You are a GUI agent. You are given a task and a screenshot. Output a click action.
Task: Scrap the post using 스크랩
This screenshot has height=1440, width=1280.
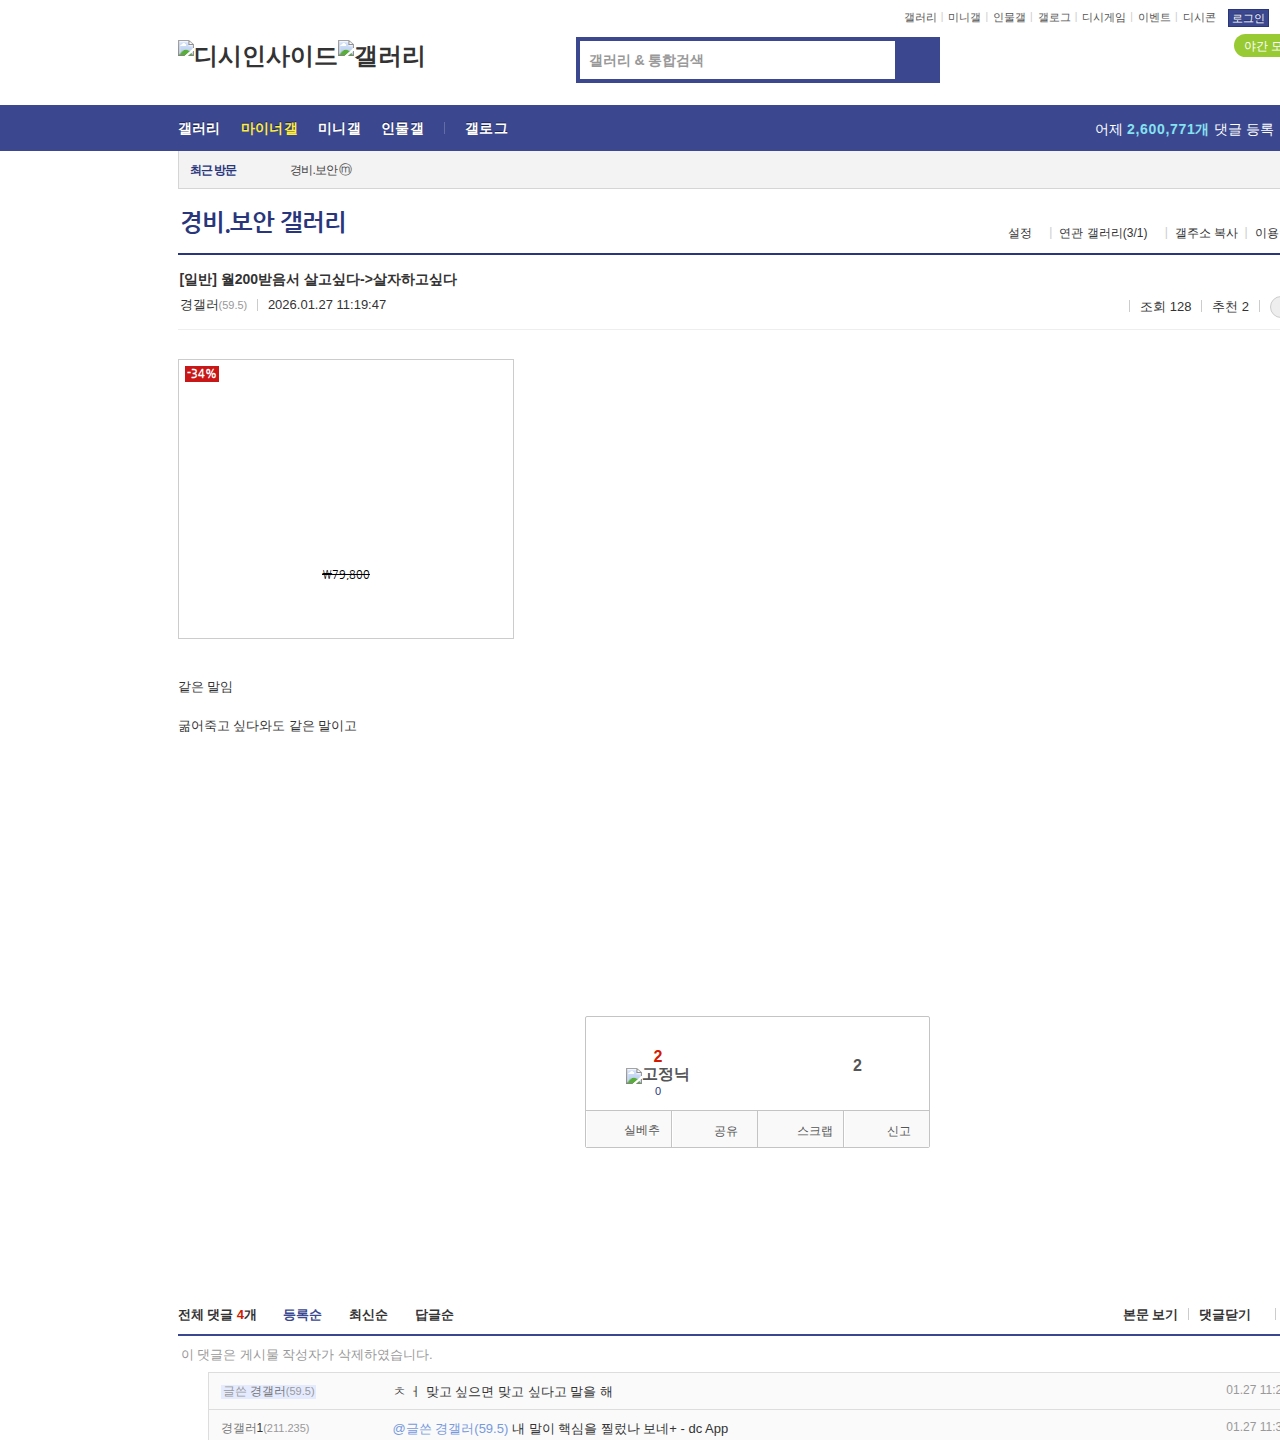pos(814,1131)
